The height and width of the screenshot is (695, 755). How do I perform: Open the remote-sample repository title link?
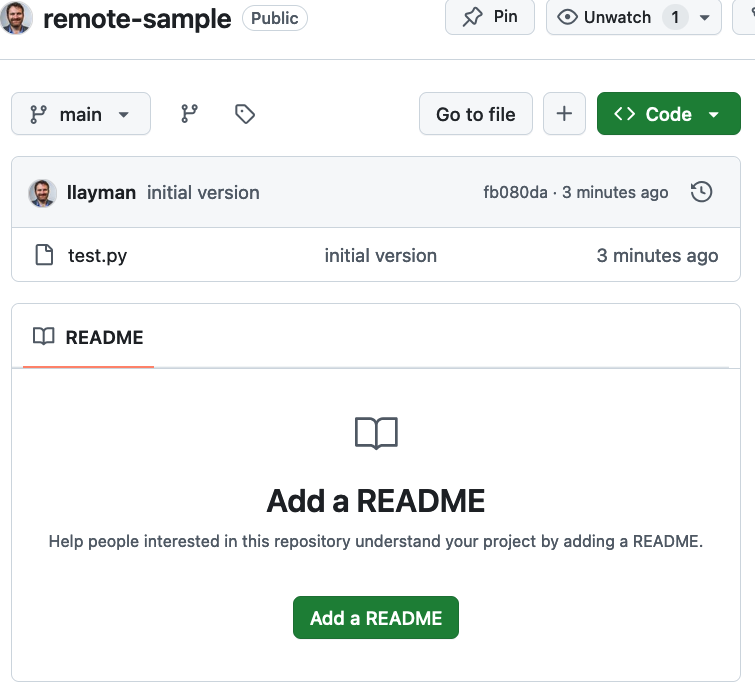[137, 19]
